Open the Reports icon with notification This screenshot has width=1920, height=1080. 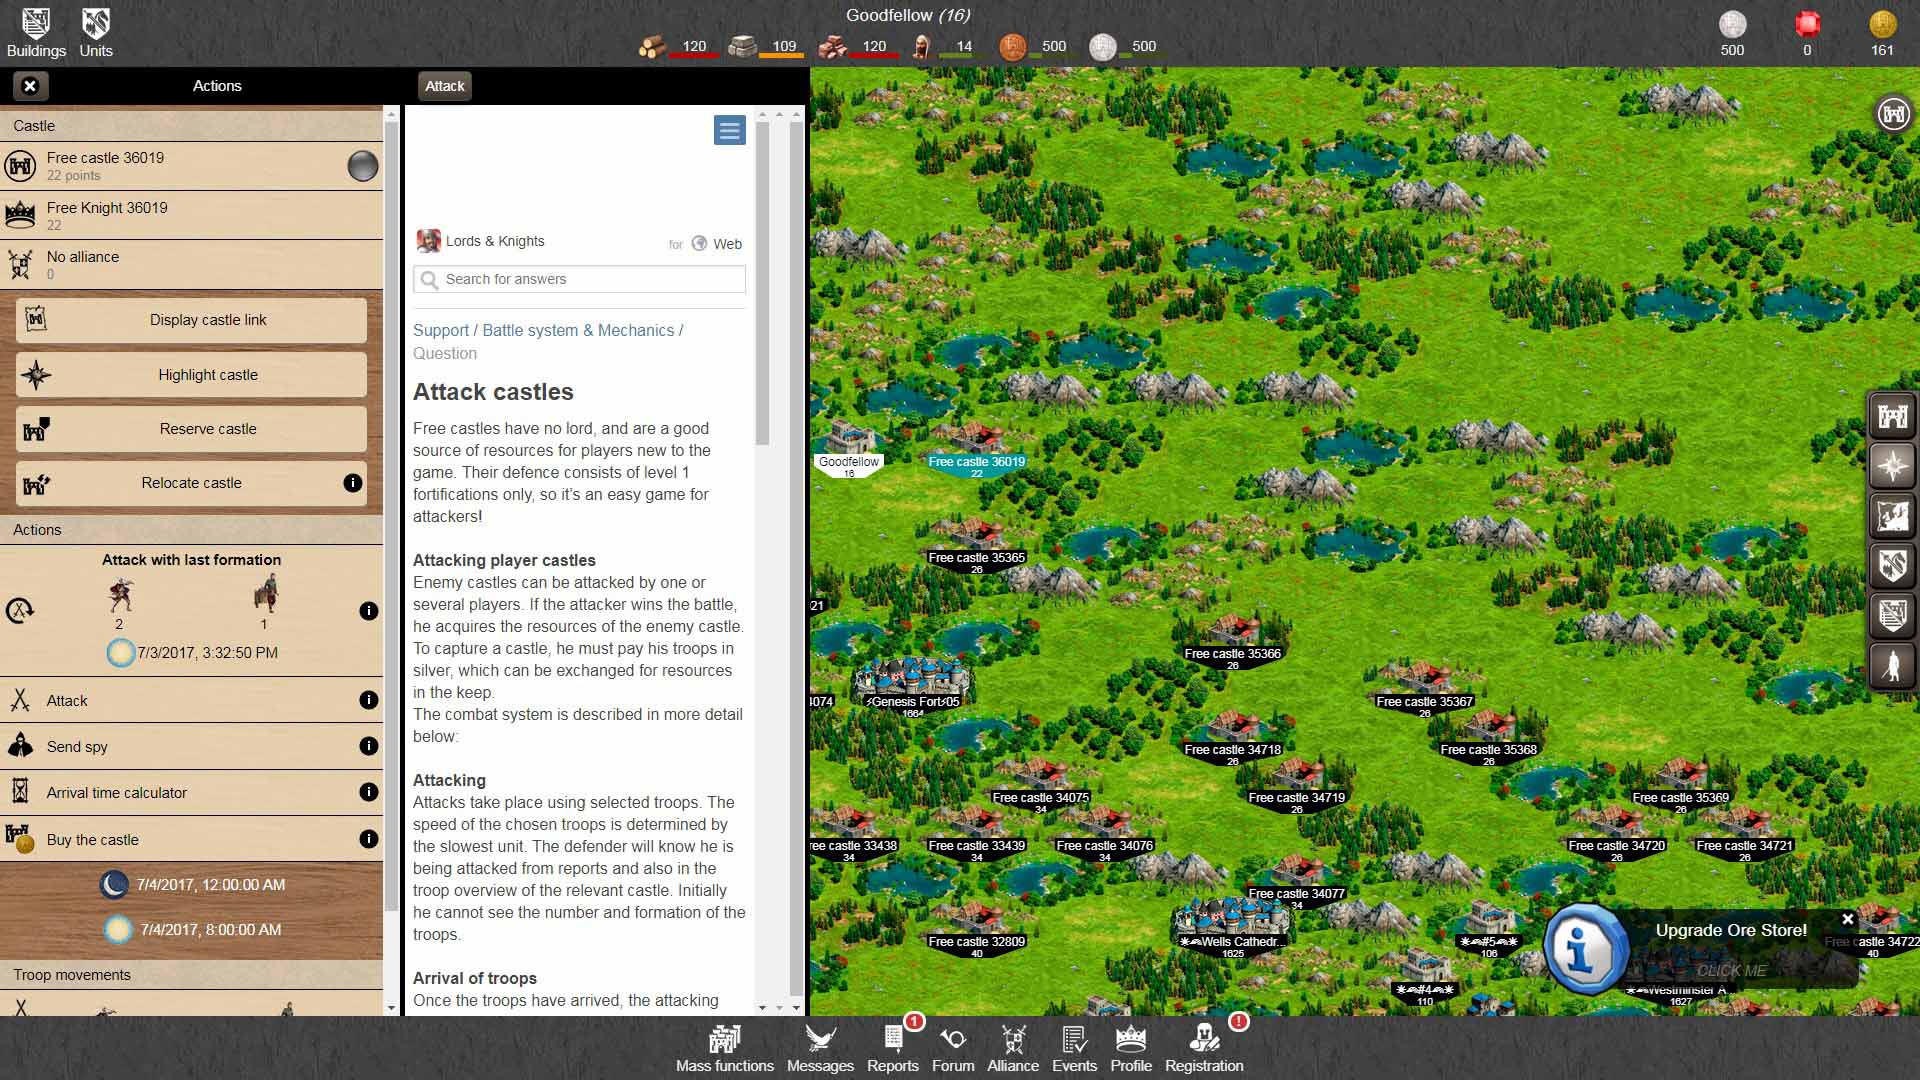892,1048
